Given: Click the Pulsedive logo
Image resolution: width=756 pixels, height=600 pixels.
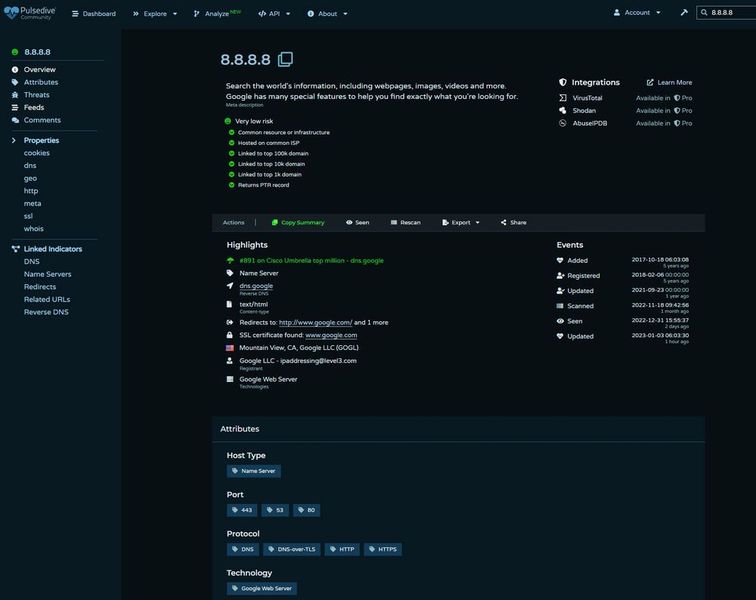Looking at the screenshot, I should coord(30,13).
